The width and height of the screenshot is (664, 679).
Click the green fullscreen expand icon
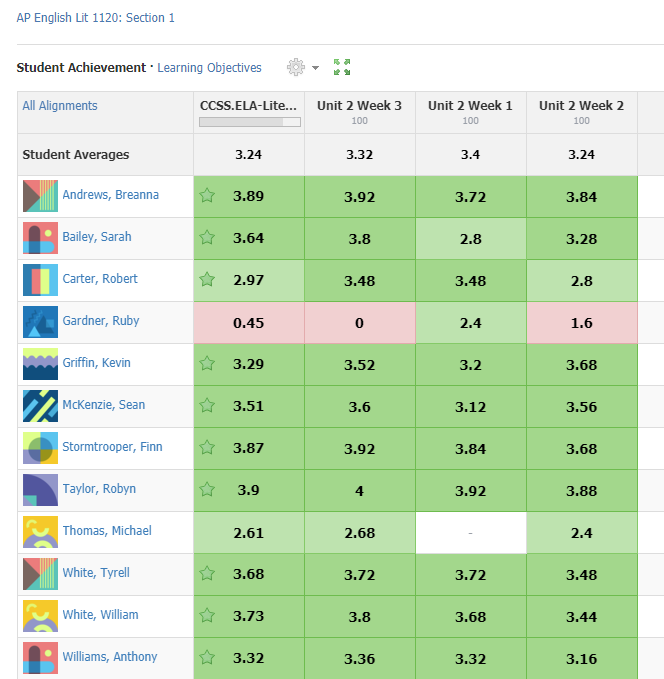click(342, 67)
